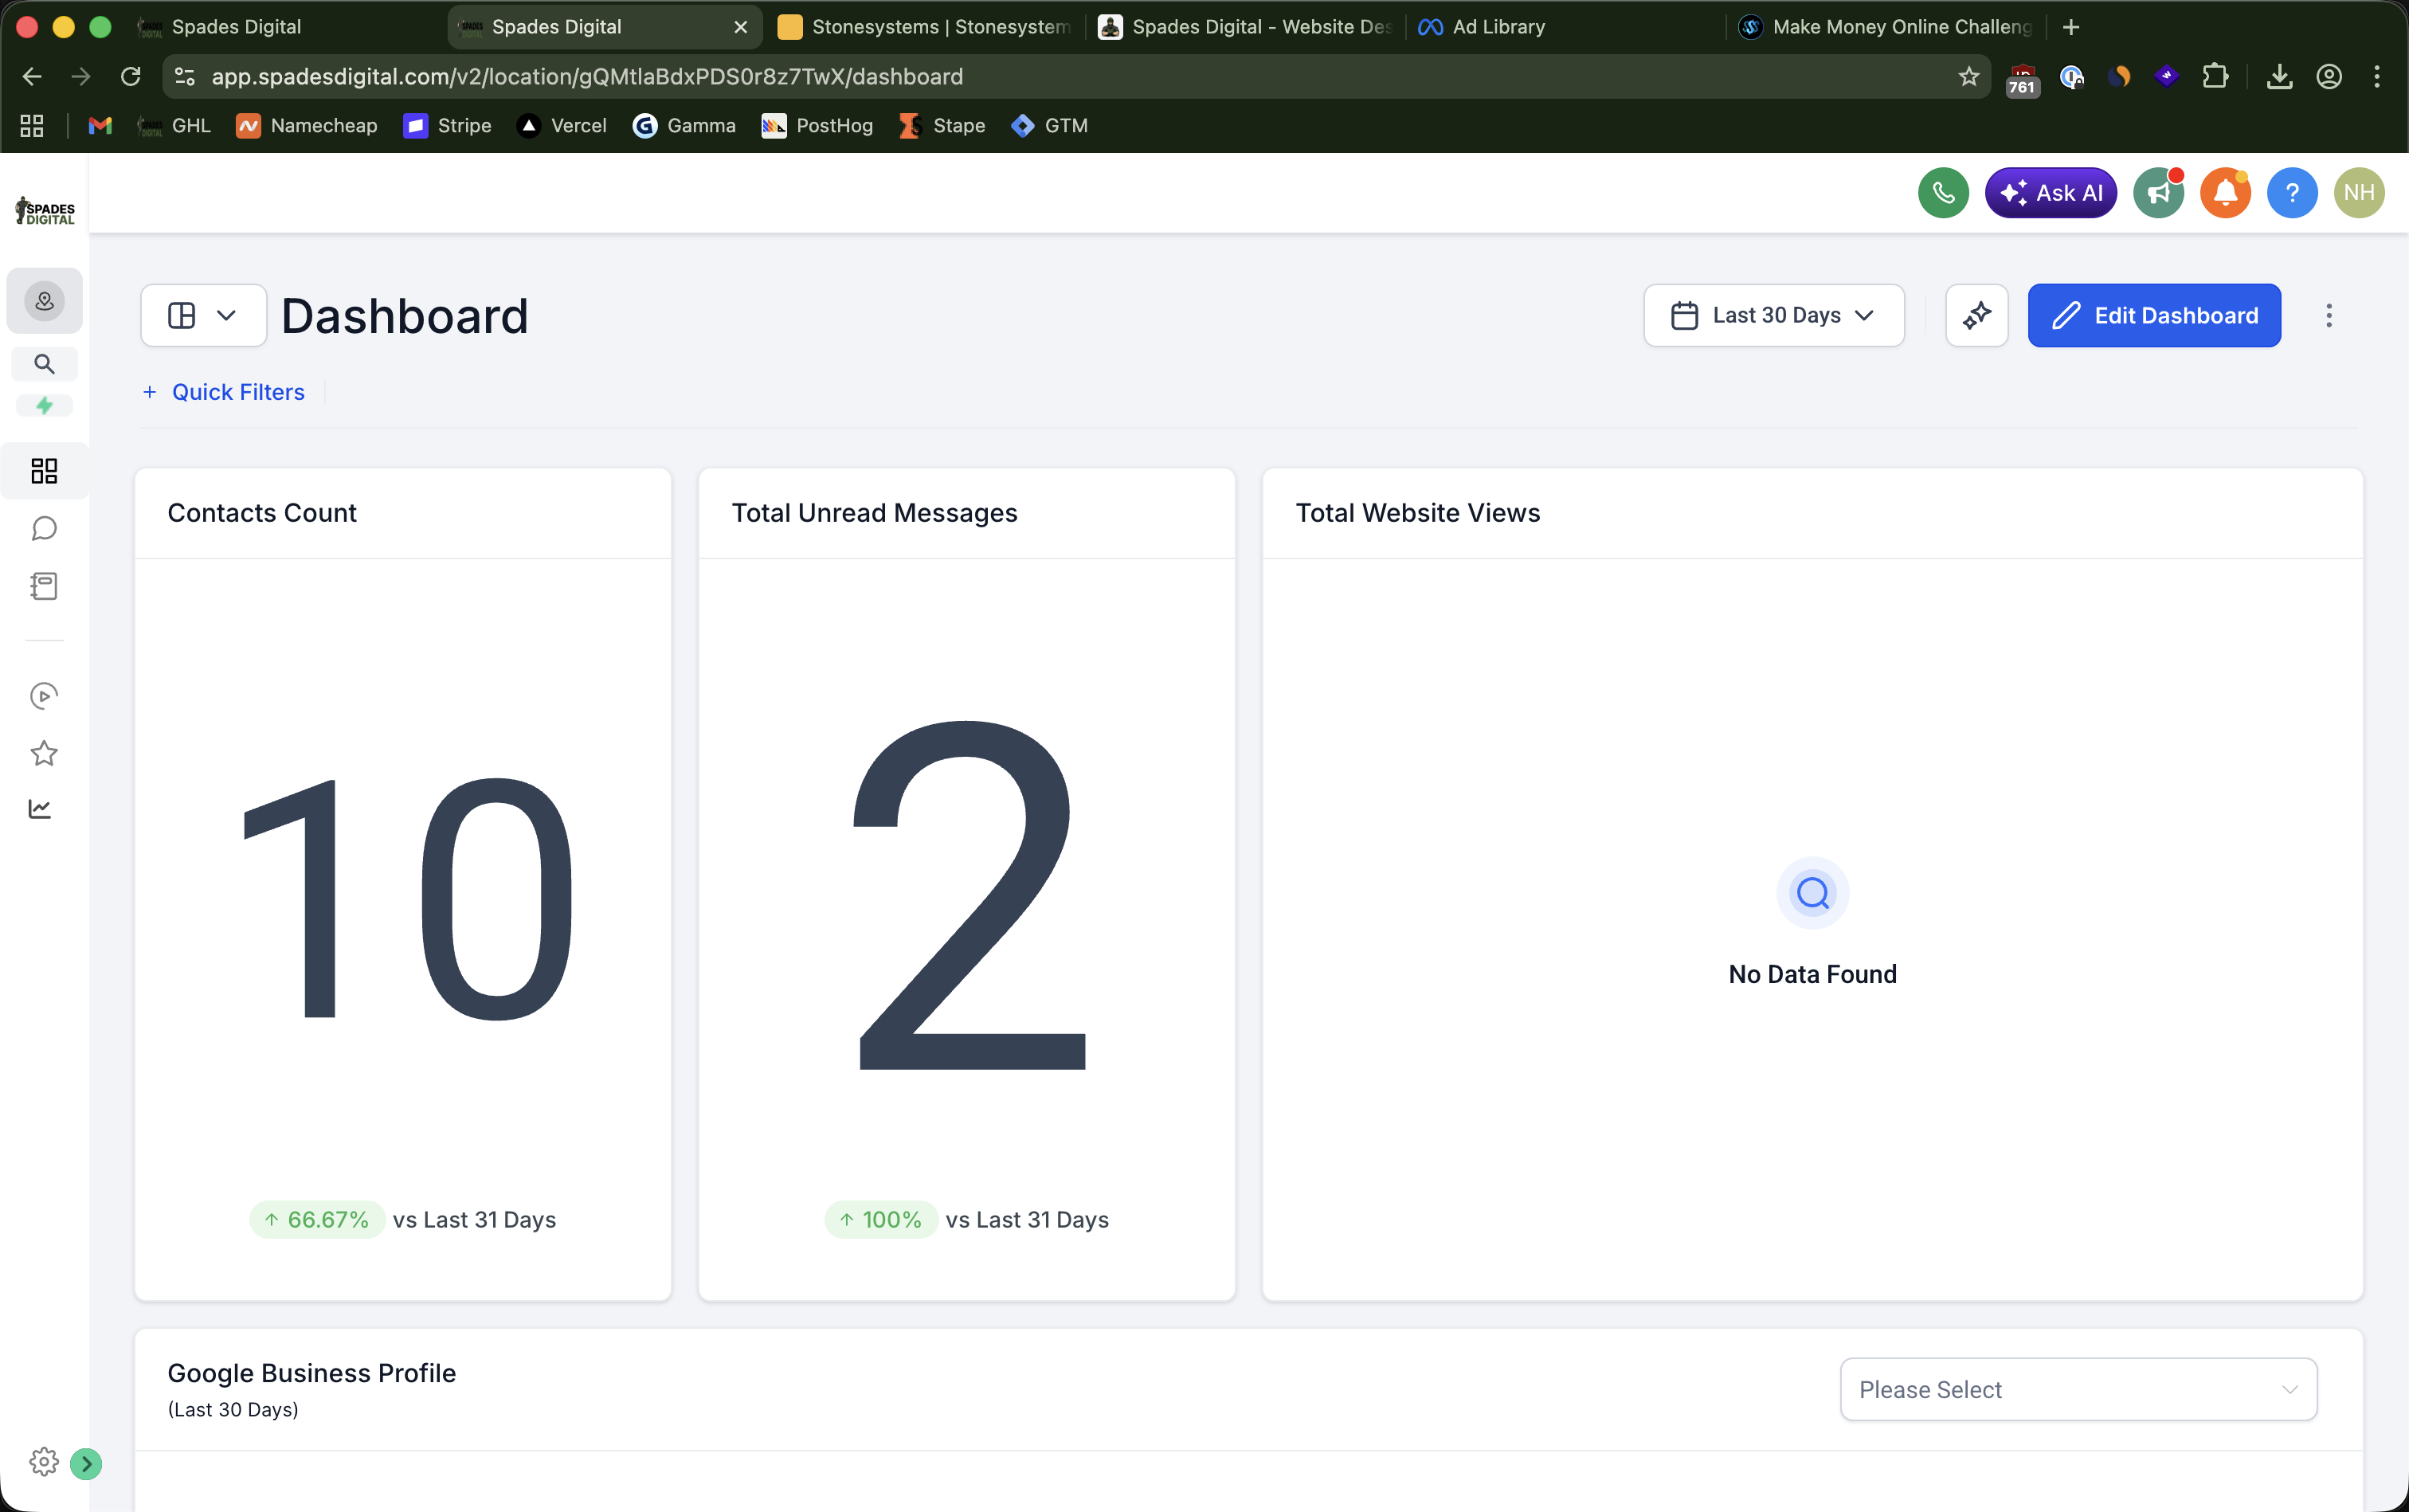The width and height of the screenshot is (2409, 1512).
Task: Open the Gamma bookmark
Action: pyautogui.click(x=684, y=126)
